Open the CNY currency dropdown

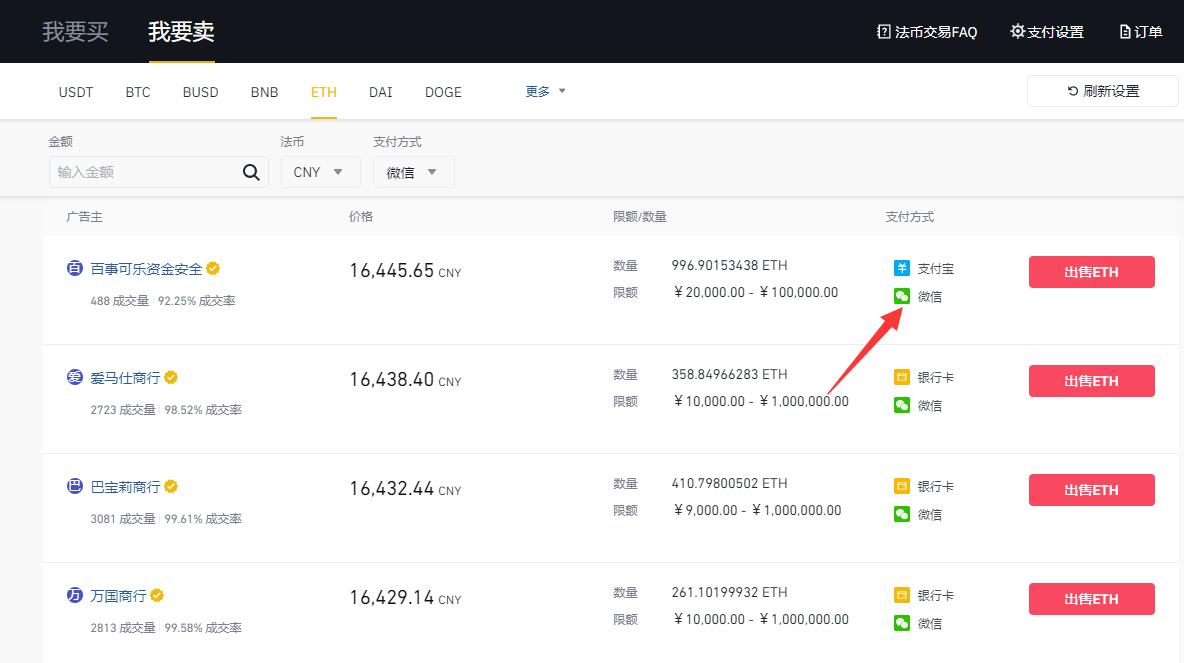[x=320, y=171]
